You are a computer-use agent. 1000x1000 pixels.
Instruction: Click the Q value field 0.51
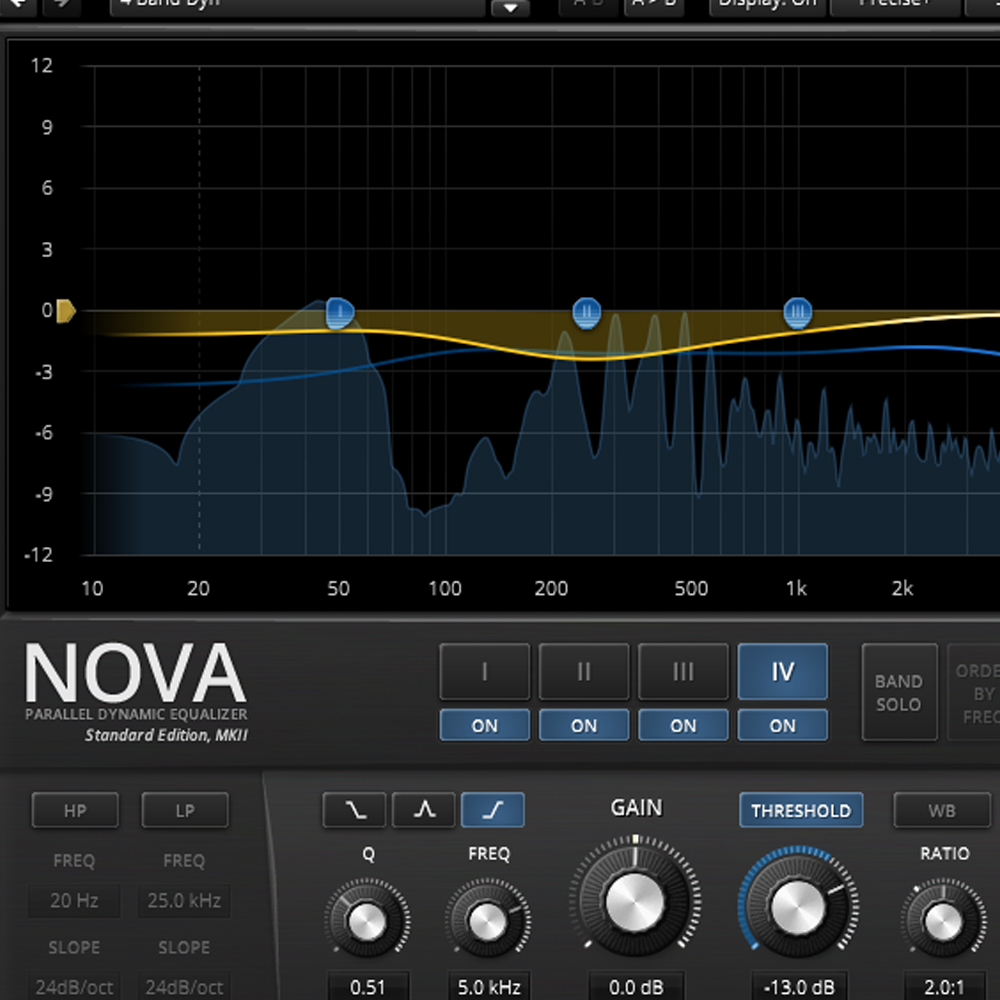tap(368, 987)
